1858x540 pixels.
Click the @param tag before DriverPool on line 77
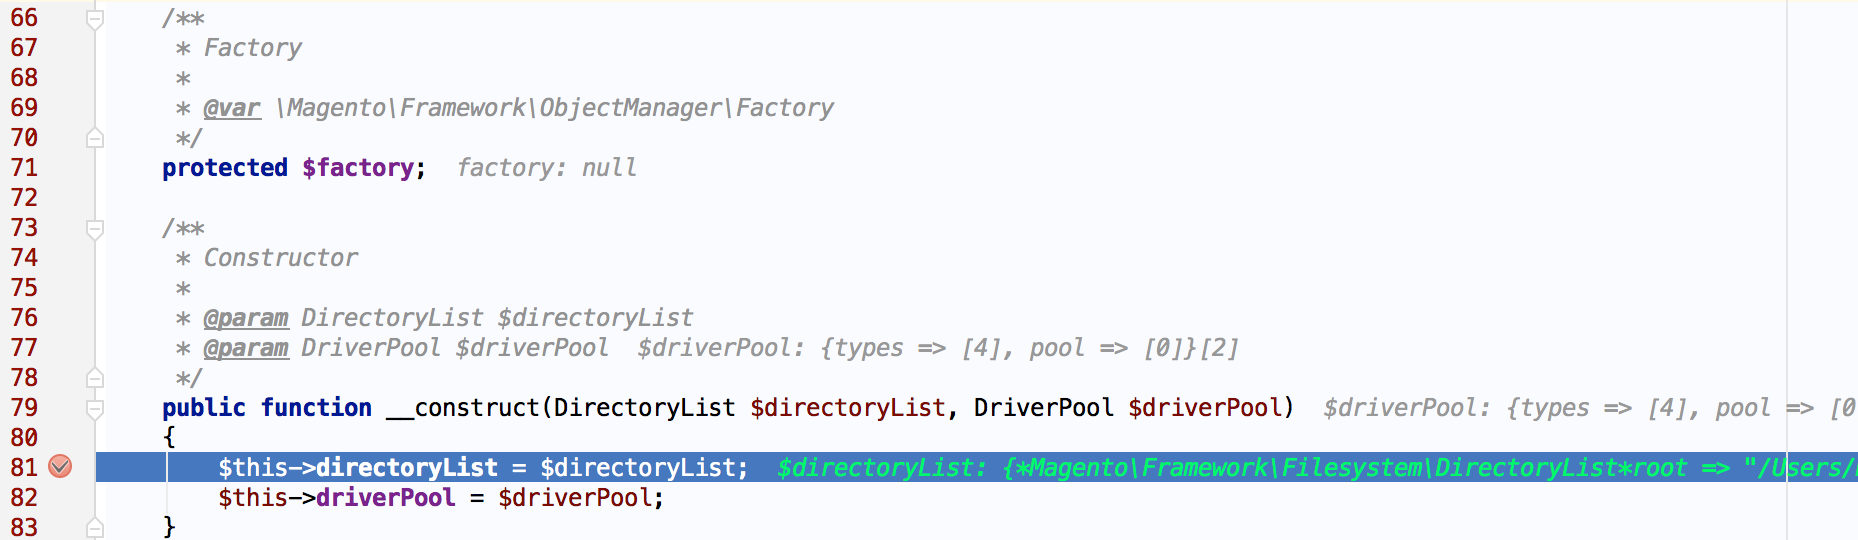pyautogui.click(x=246, y=348)
